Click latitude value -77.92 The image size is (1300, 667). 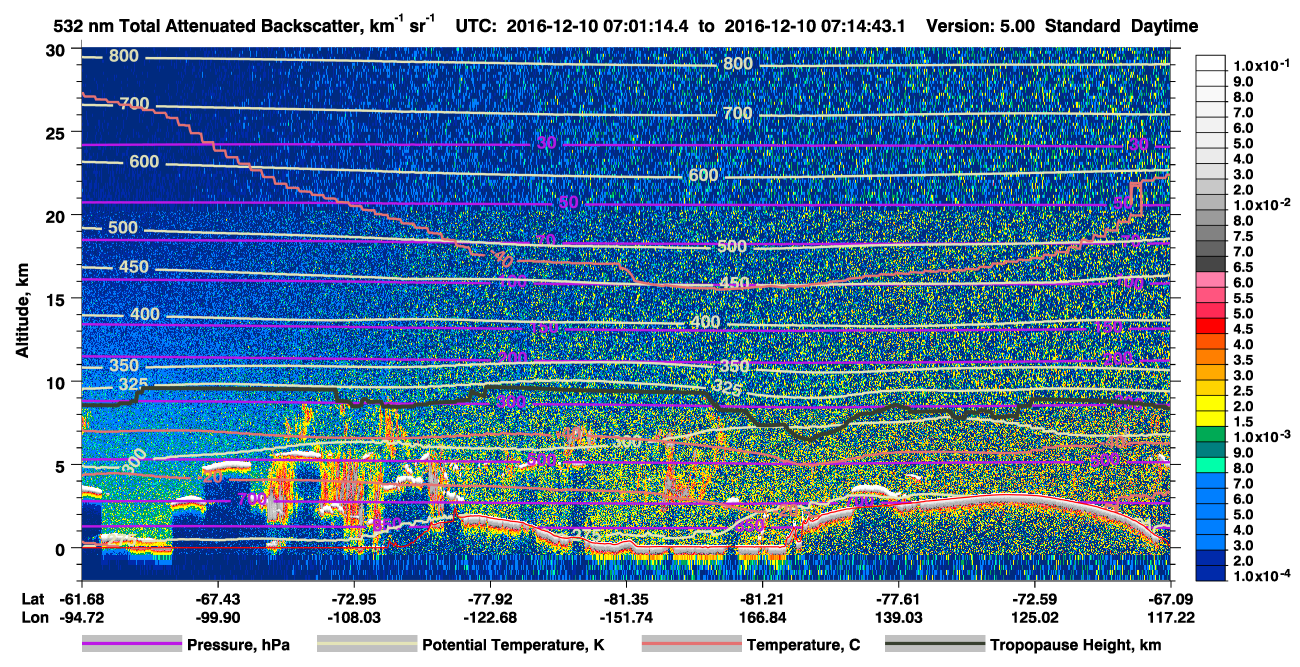click(x=490, y=599)
